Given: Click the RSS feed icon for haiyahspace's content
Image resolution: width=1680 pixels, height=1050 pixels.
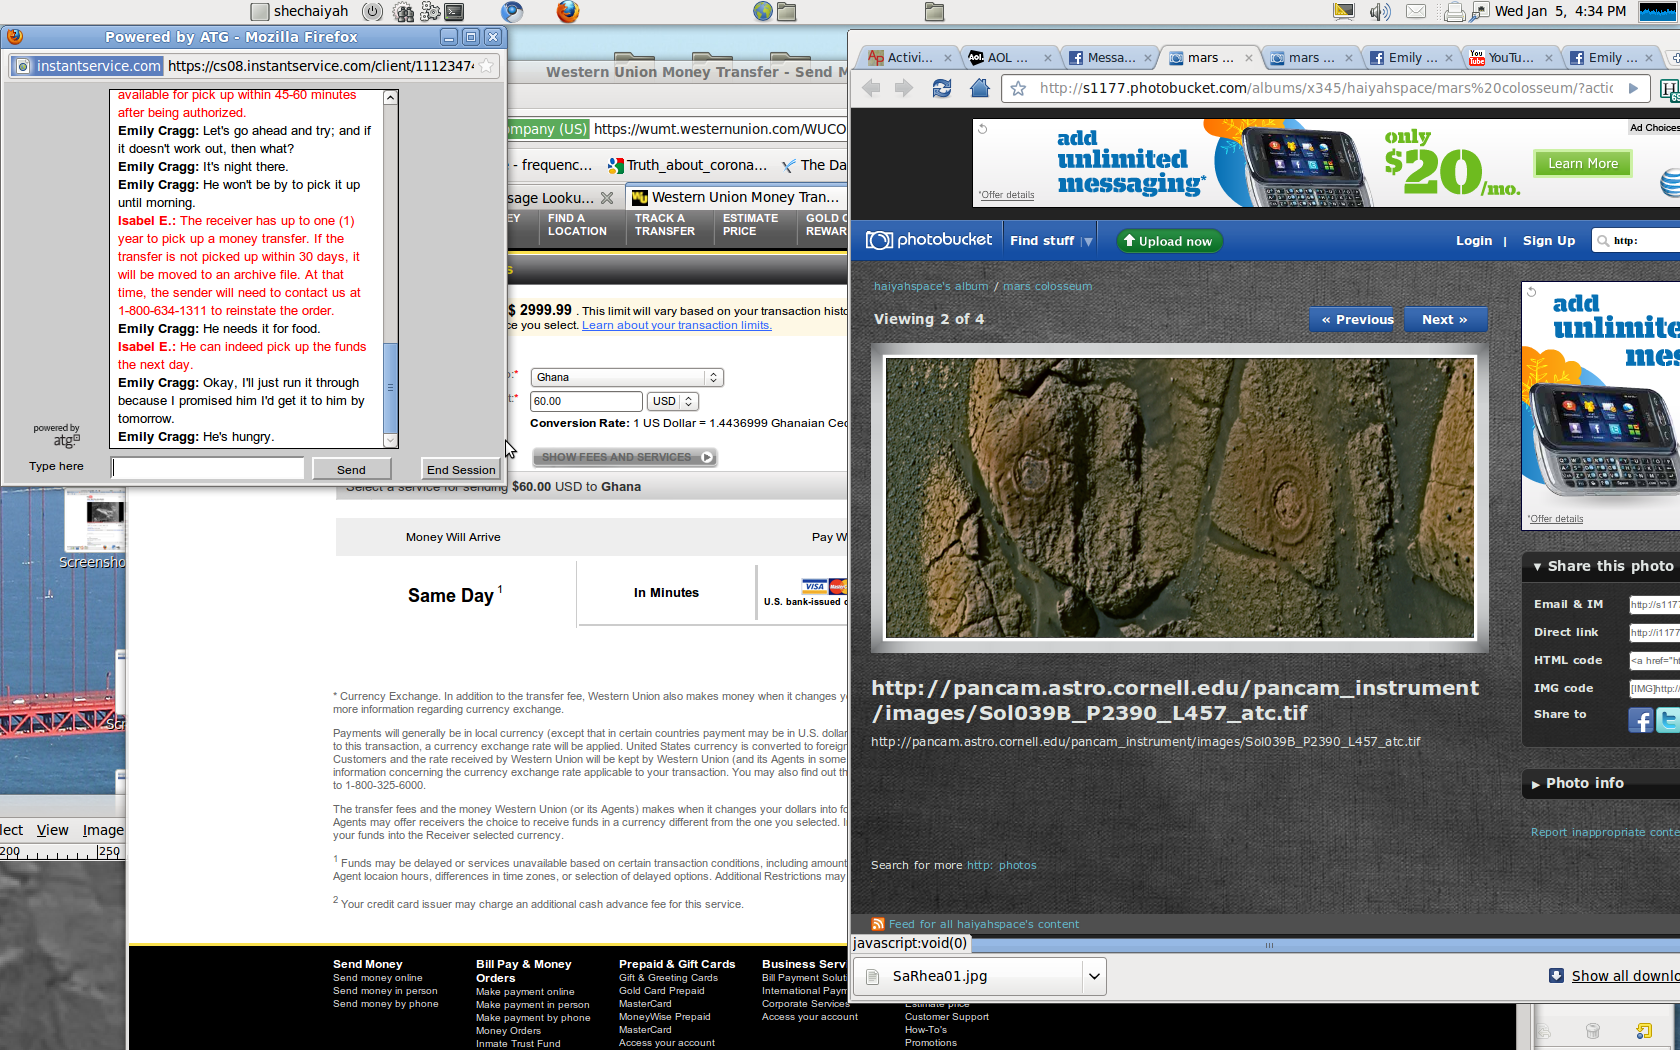Looking at the screenshot, I should pos(878,924).
